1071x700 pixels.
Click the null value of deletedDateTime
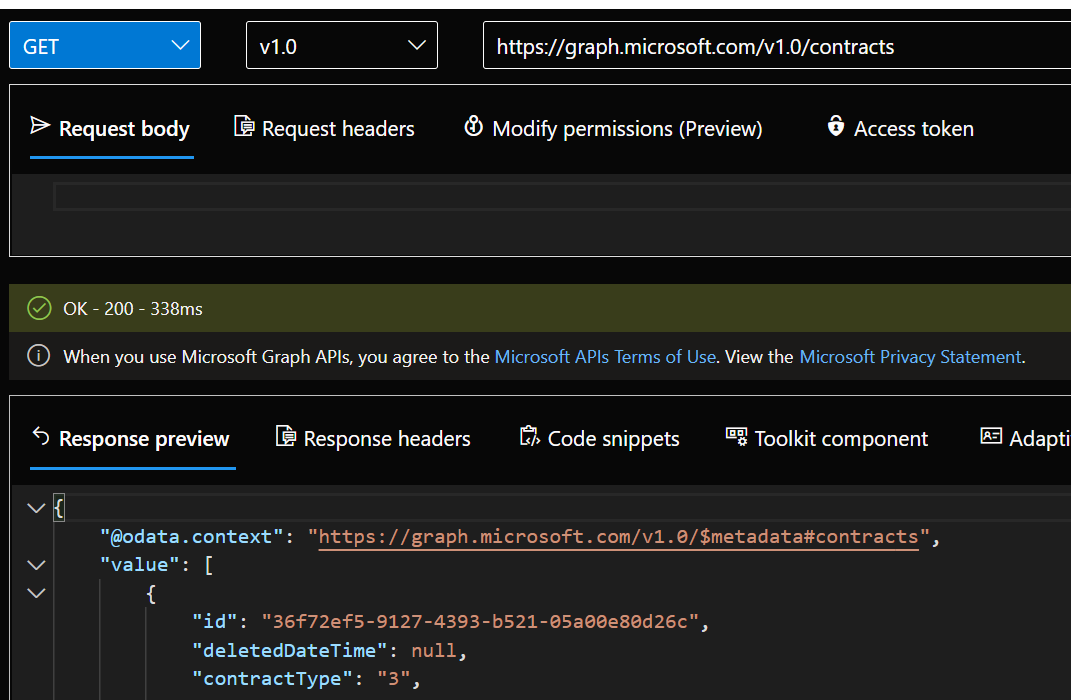(434, 650)
